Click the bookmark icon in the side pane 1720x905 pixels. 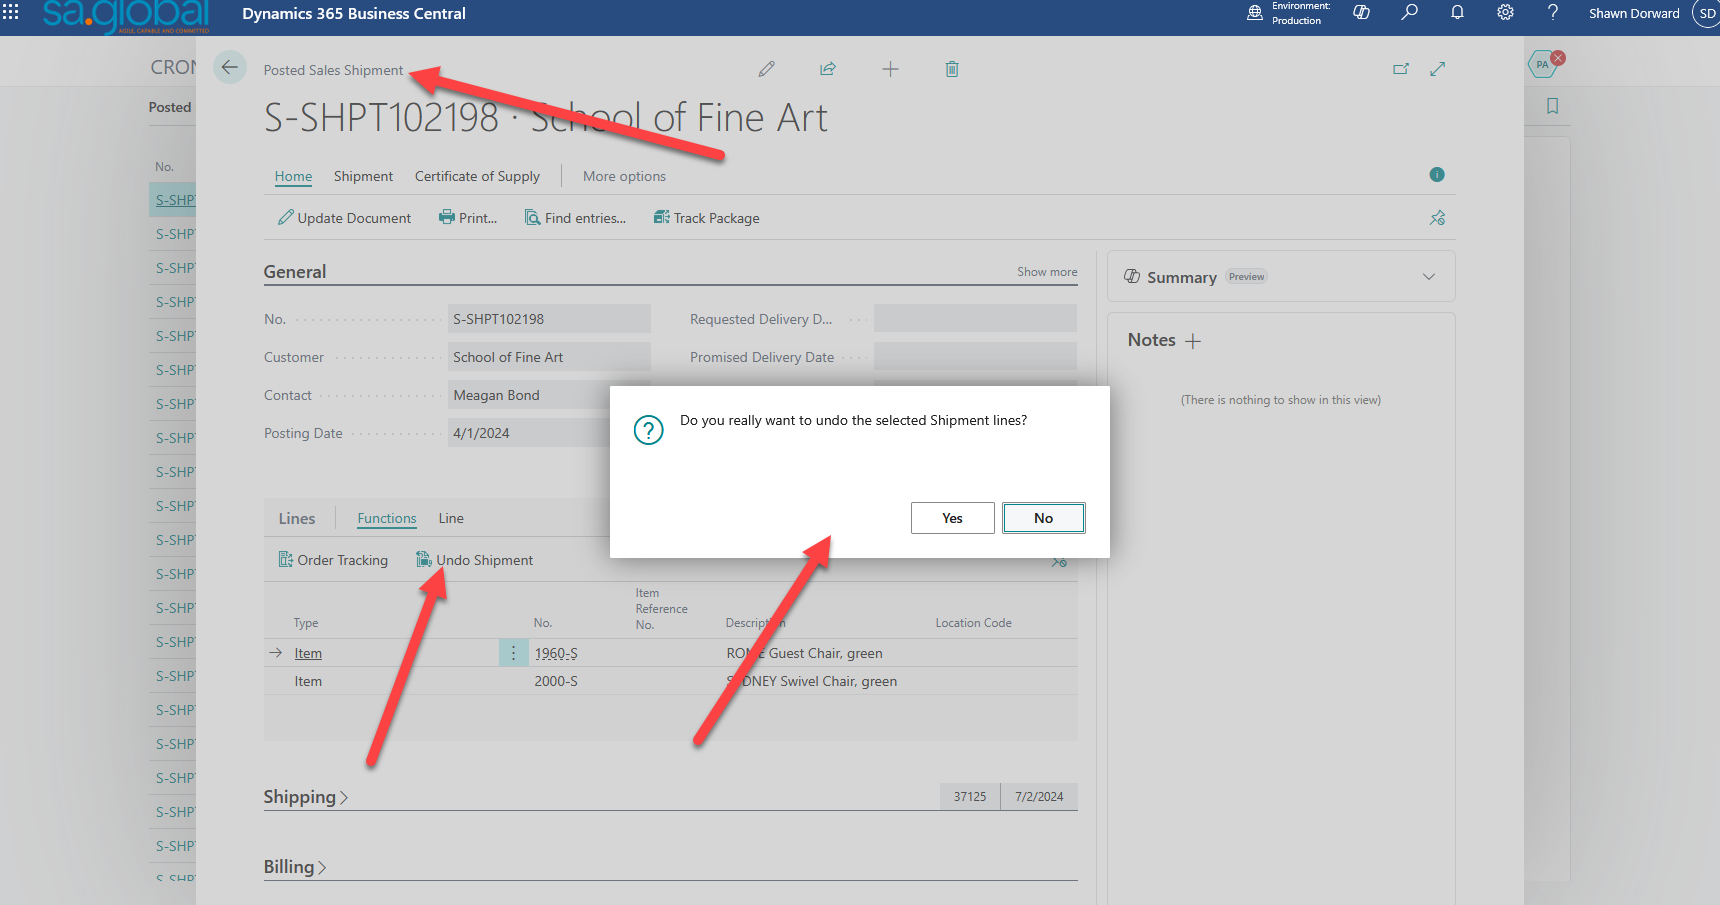coord(1551,106)
